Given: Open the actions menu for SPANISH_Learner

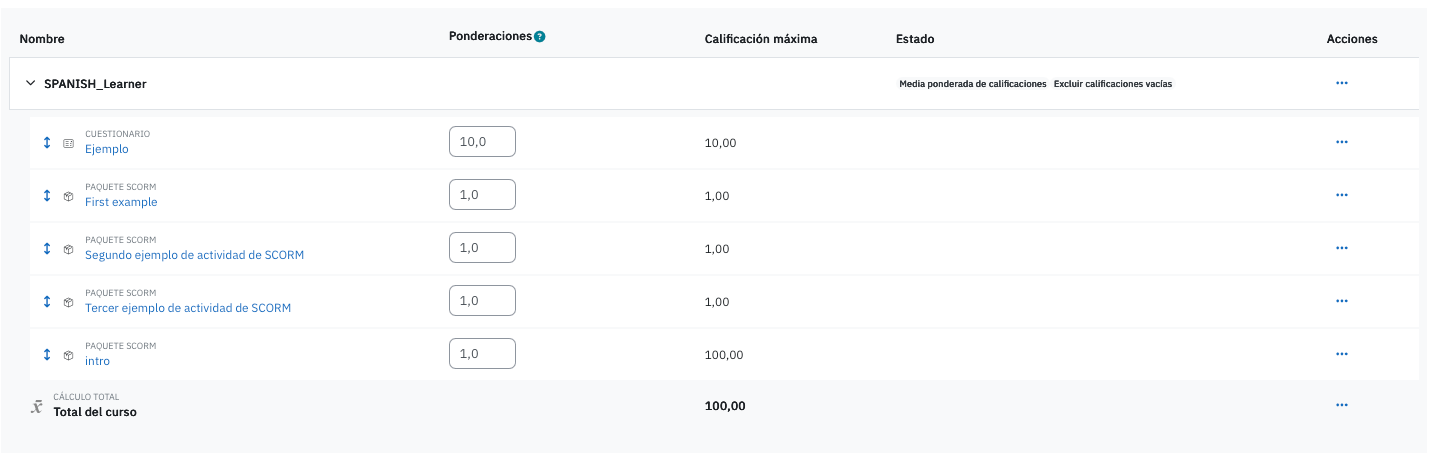Looking at the screenshot, I should tap(1342, 84).
